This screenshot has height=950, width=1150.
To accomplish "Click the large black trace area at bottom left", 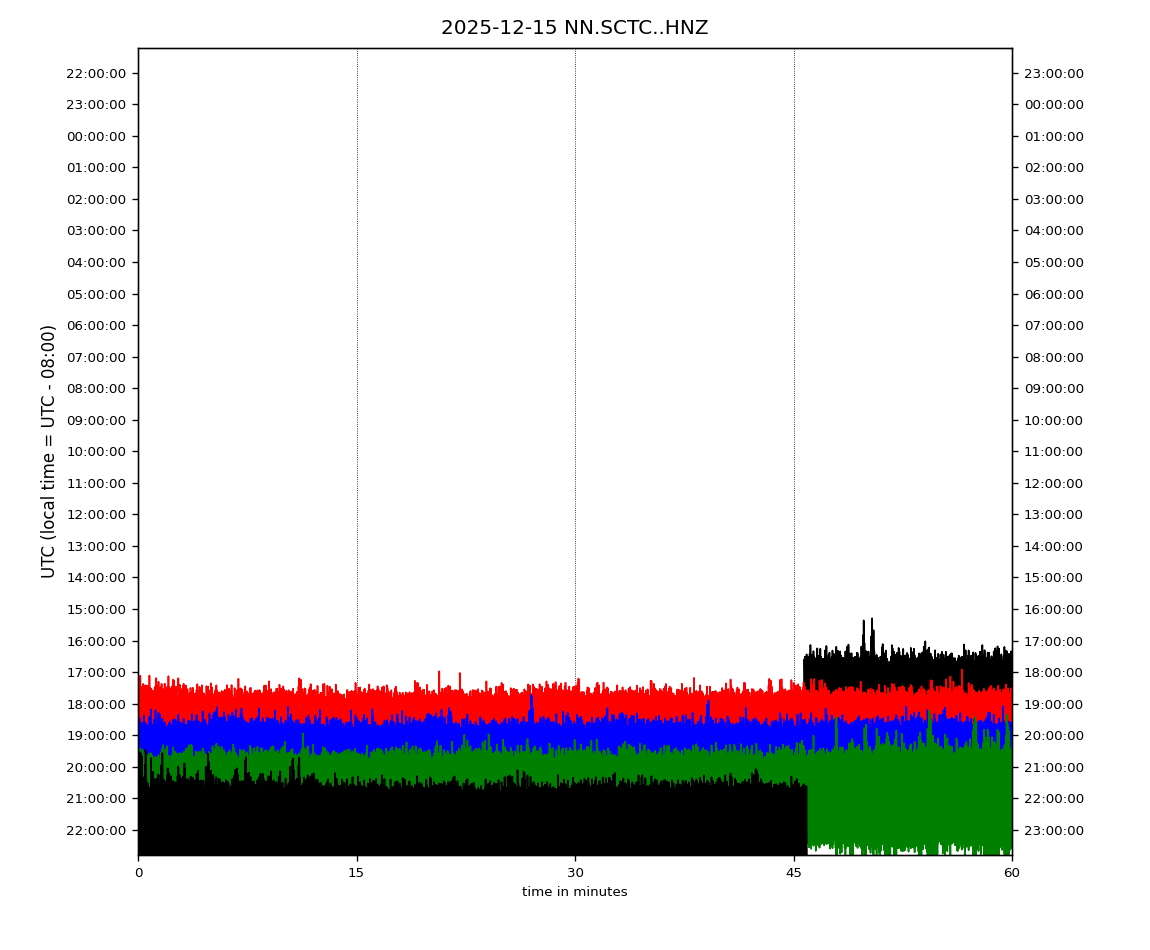I will coord(450,820).
